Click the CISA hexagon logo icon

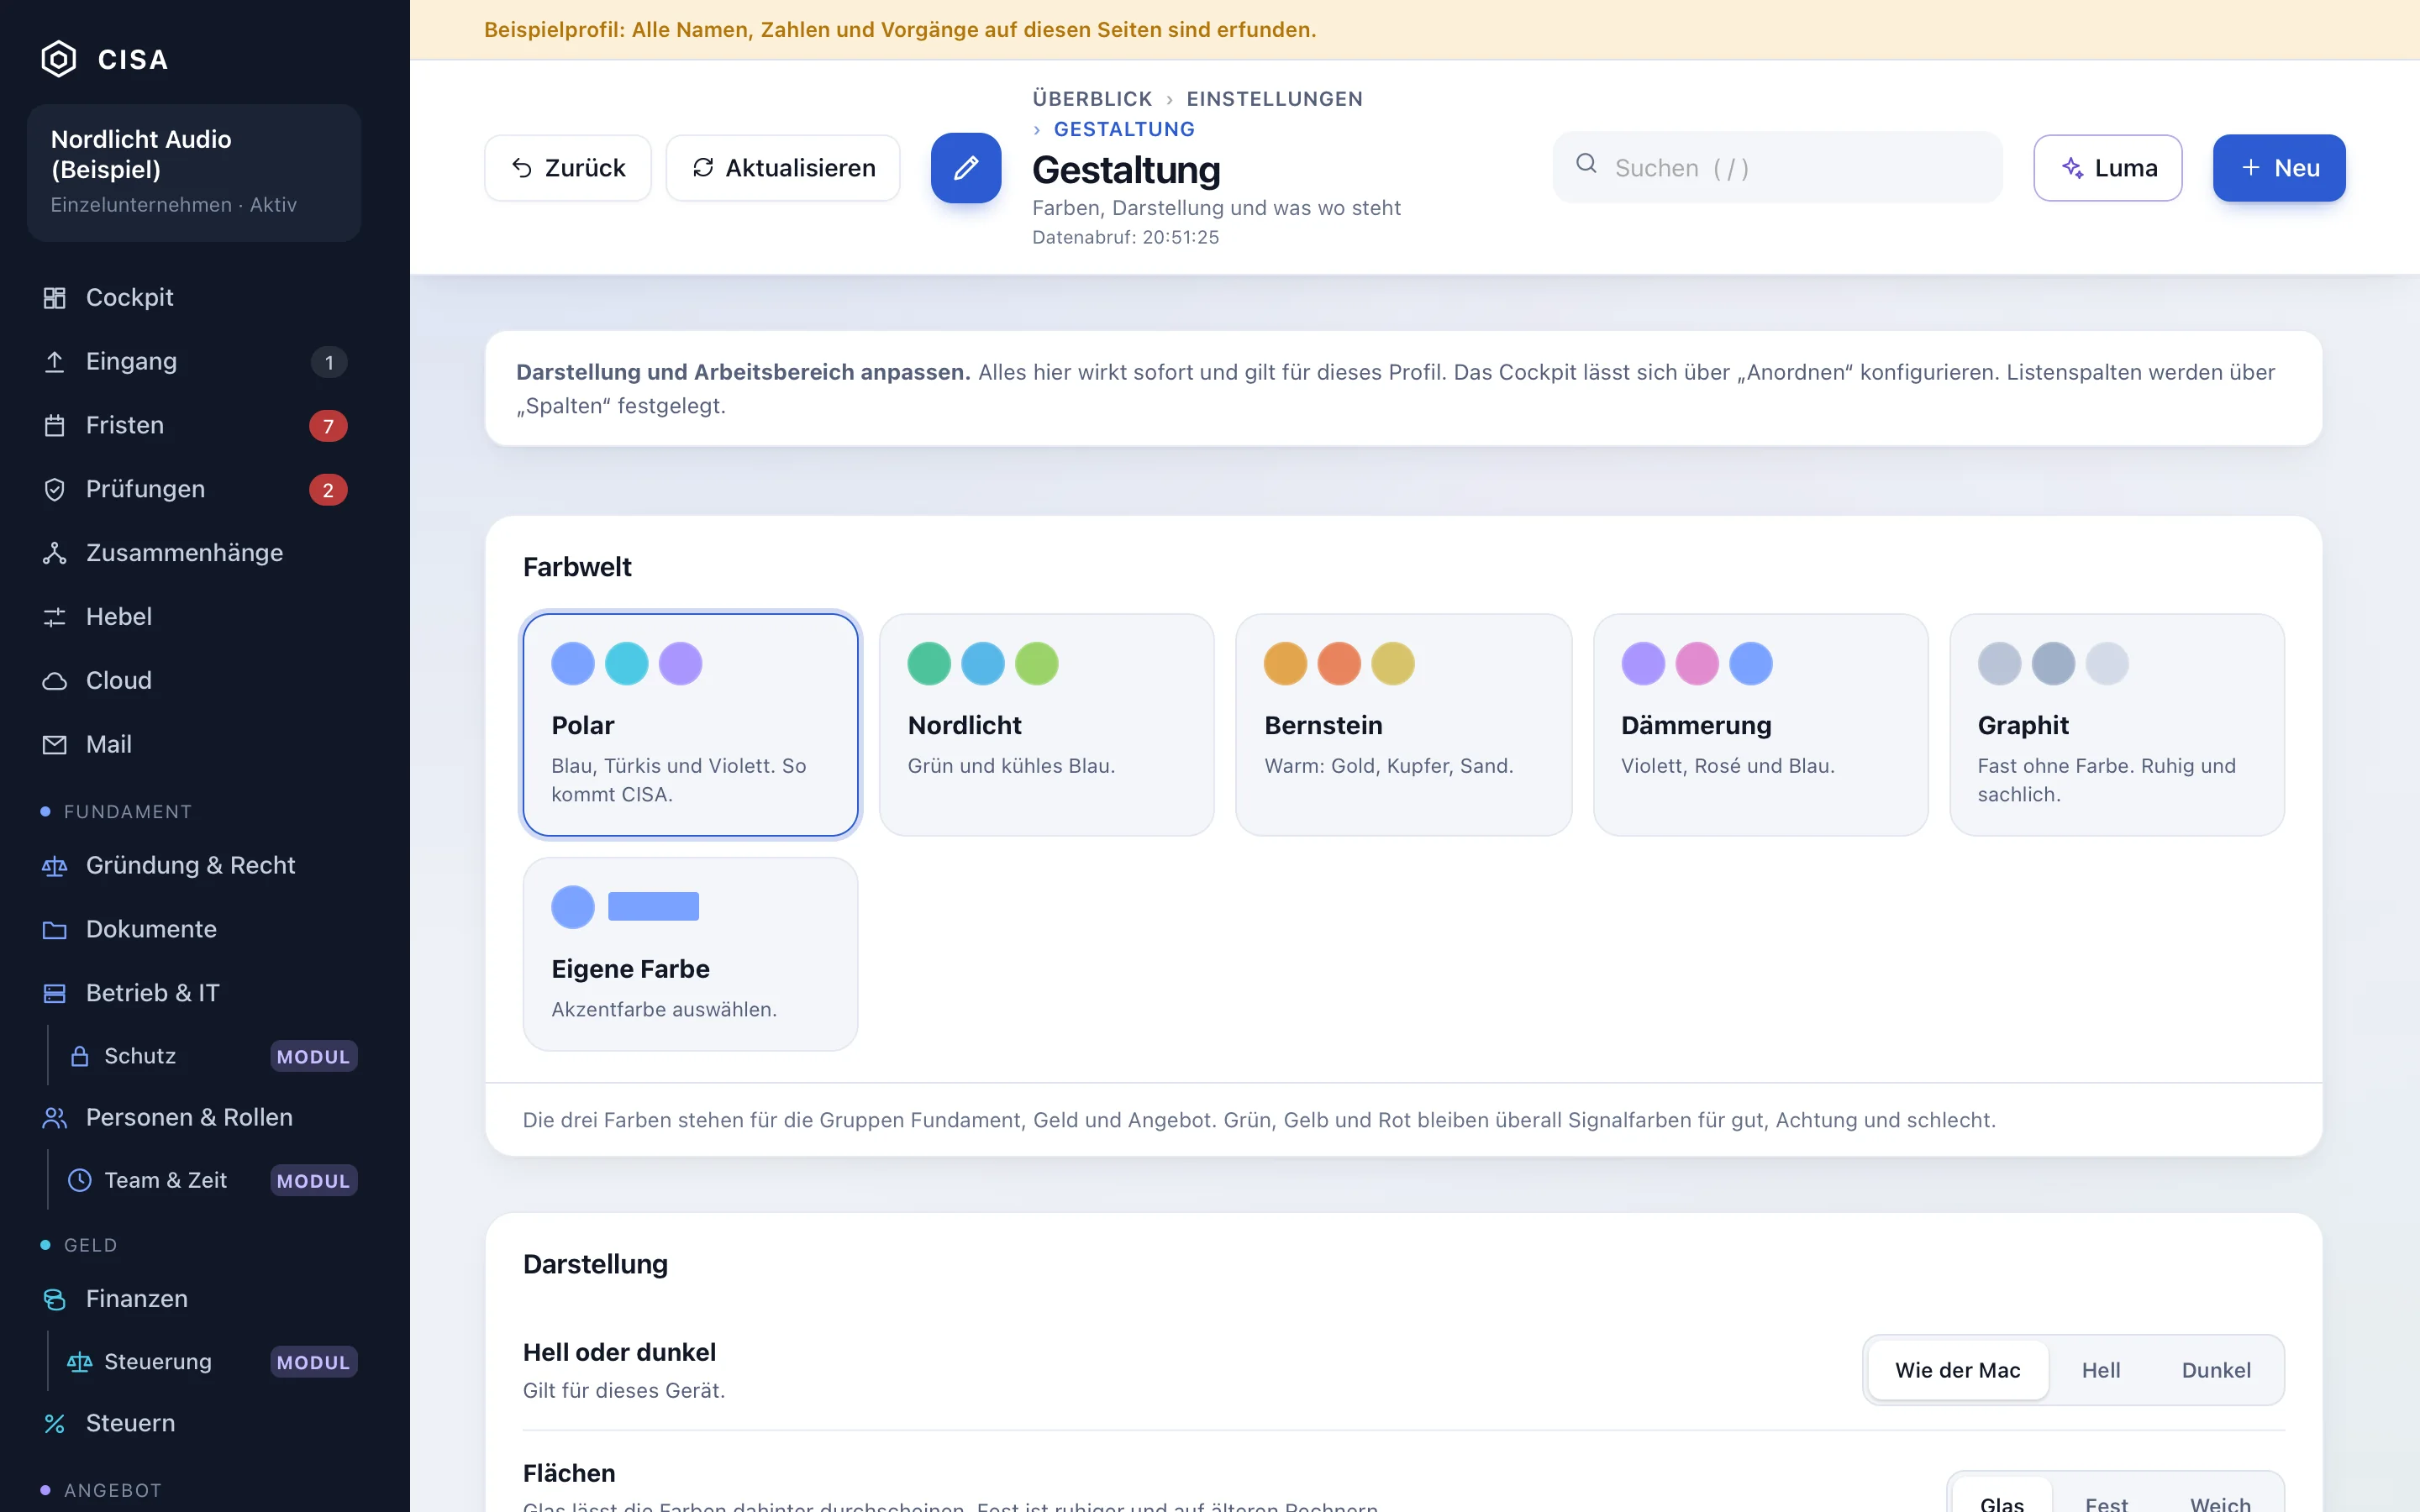[x=58, y=59]
